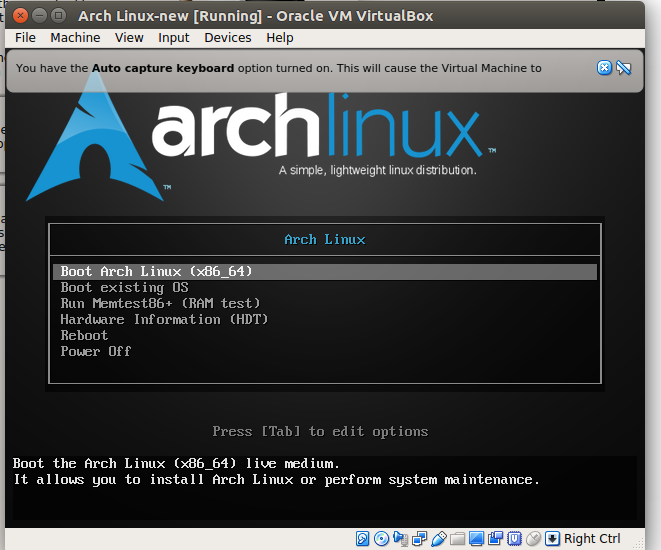661x550 pixels.
Task: Click the Arch Linux boot menu title
Action: 325,239
